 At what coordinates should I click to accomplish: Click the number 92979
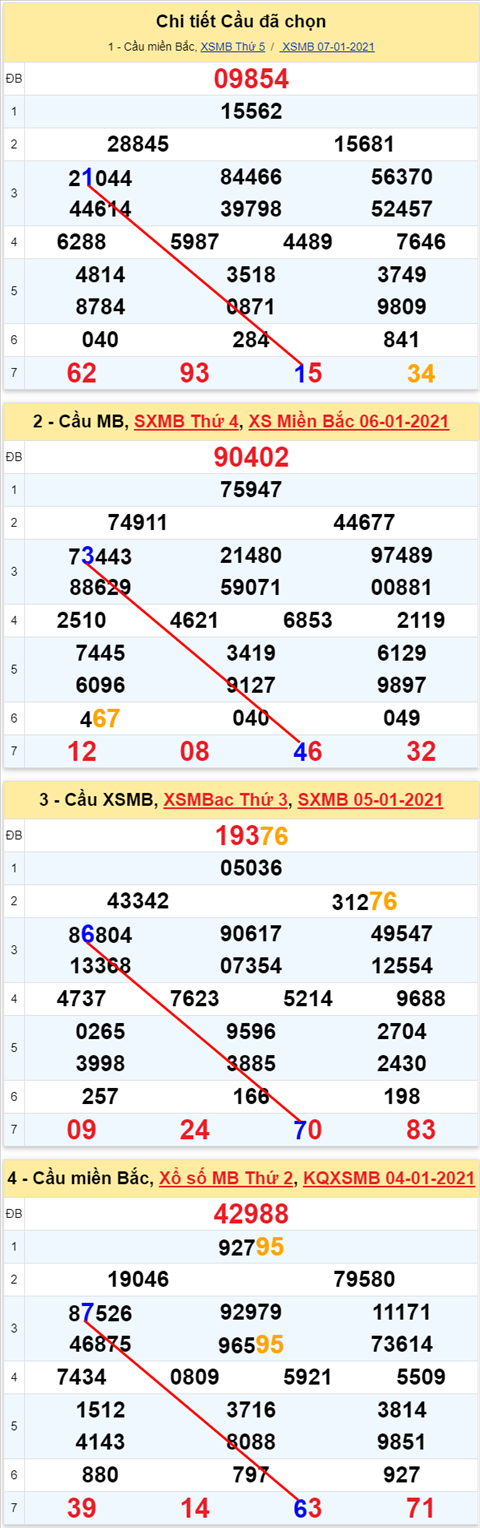pyautogui.click(x=251, y=1312)
